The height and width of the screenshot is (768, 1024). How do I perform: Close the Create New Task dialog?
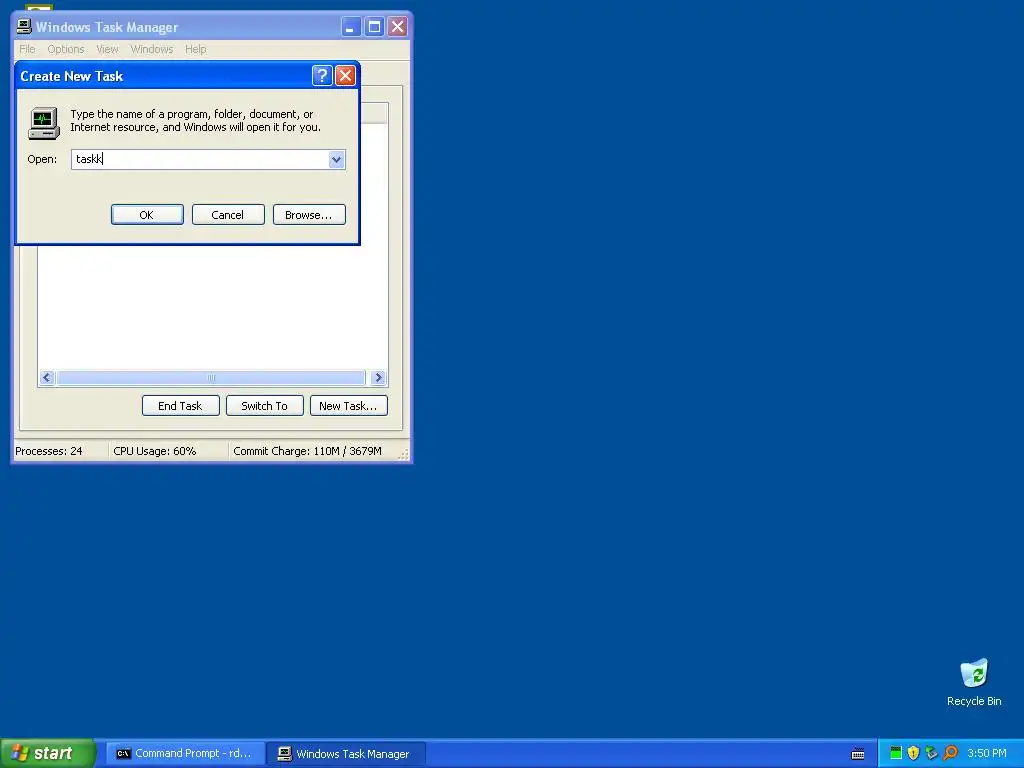click(x=345, y=76)
